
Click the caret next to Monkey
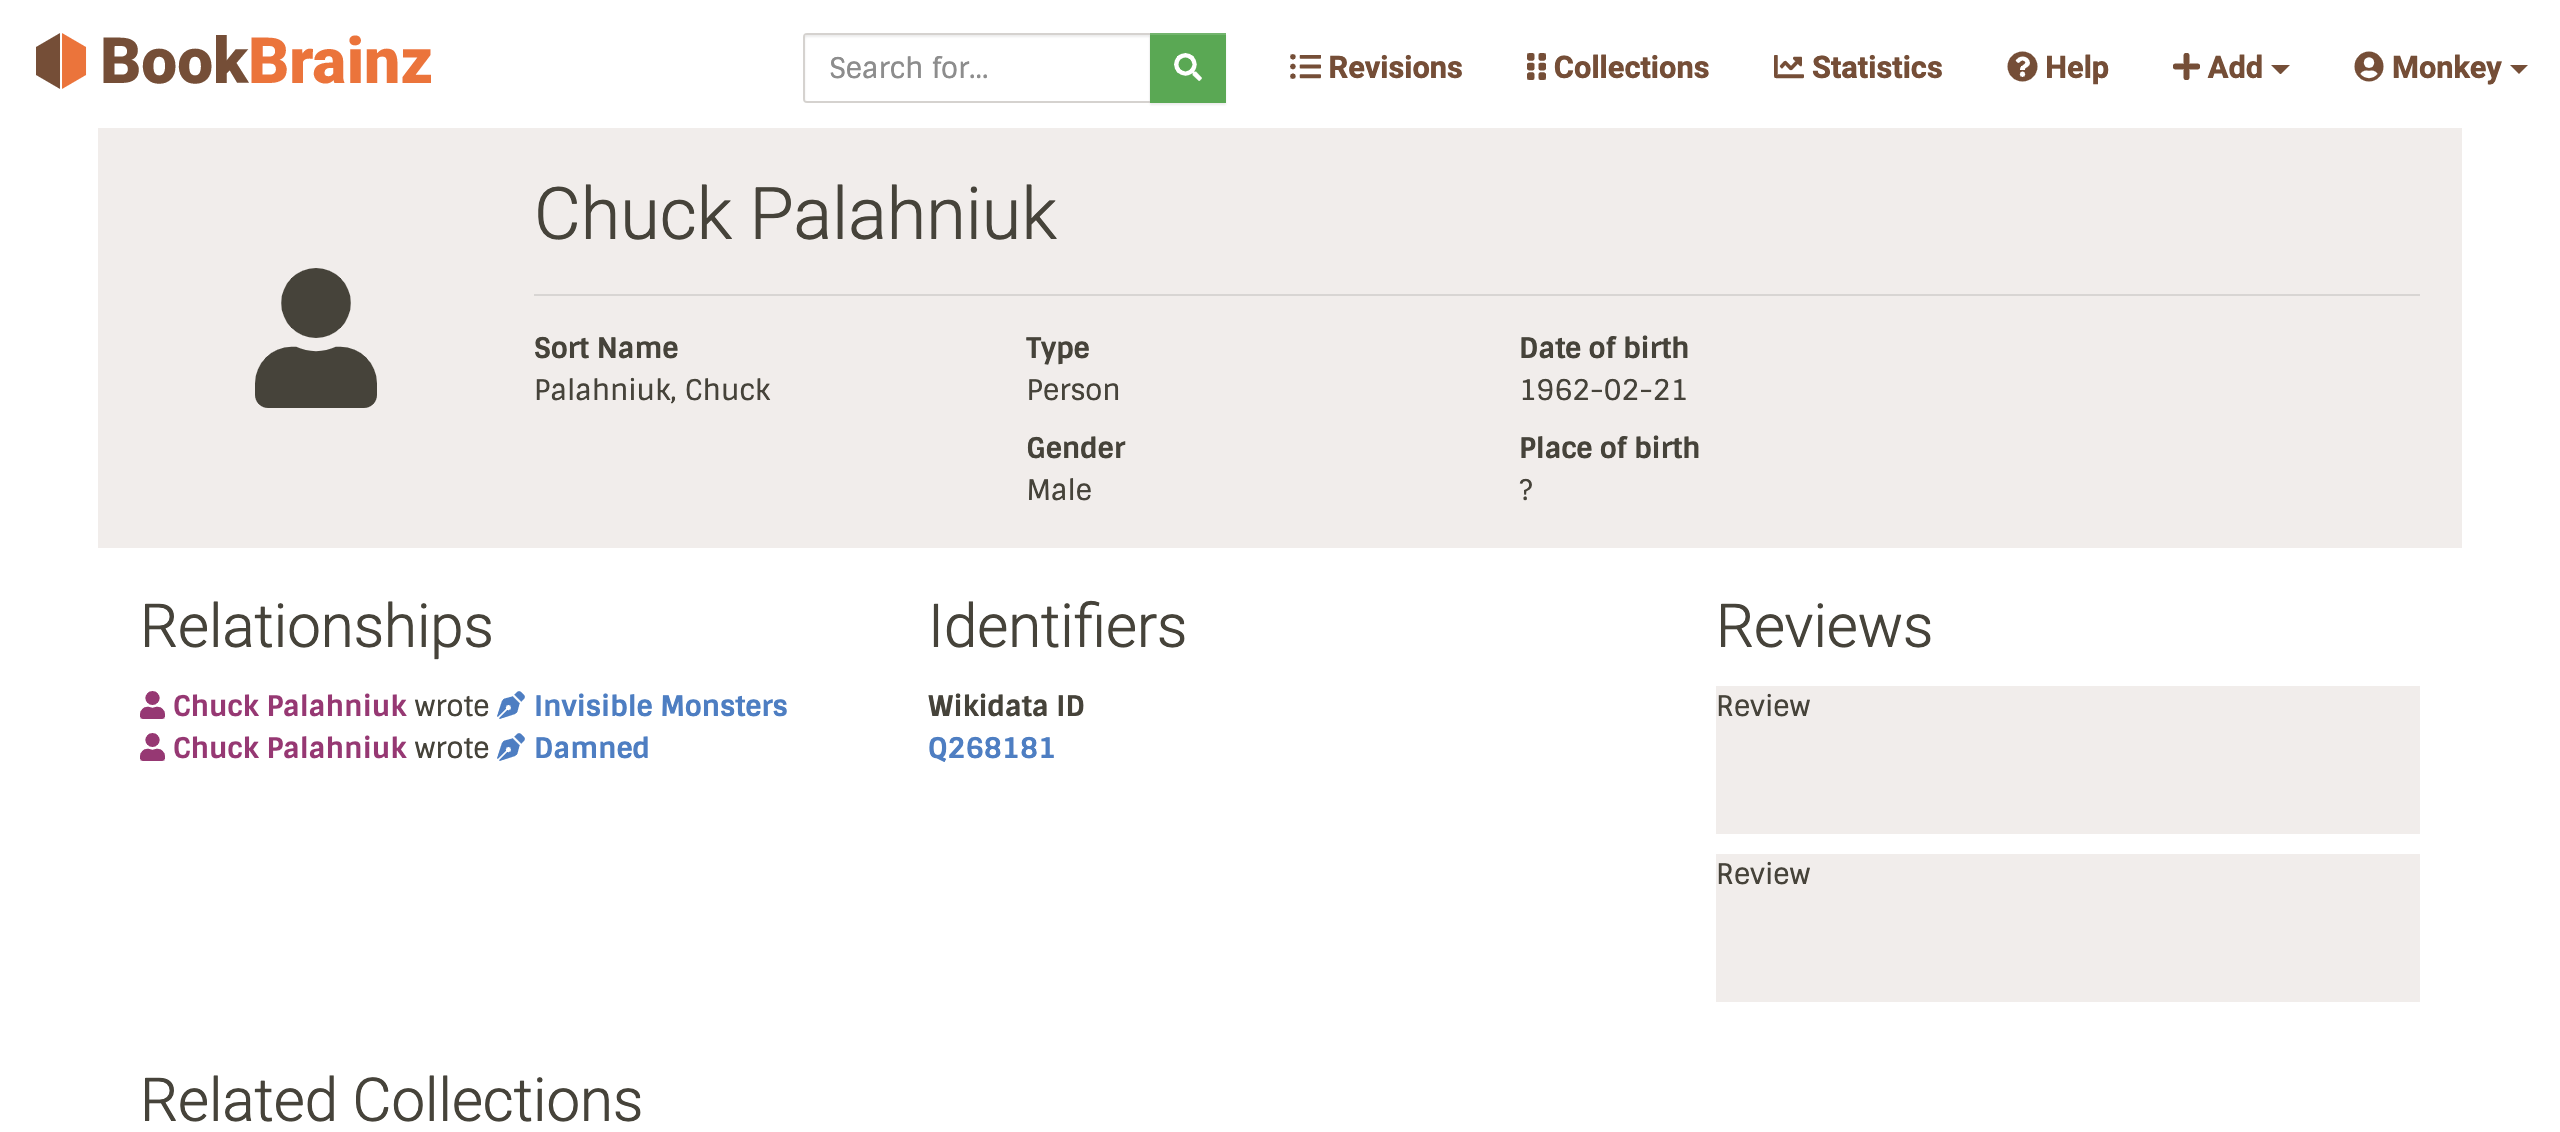(x=2519, y=69)
